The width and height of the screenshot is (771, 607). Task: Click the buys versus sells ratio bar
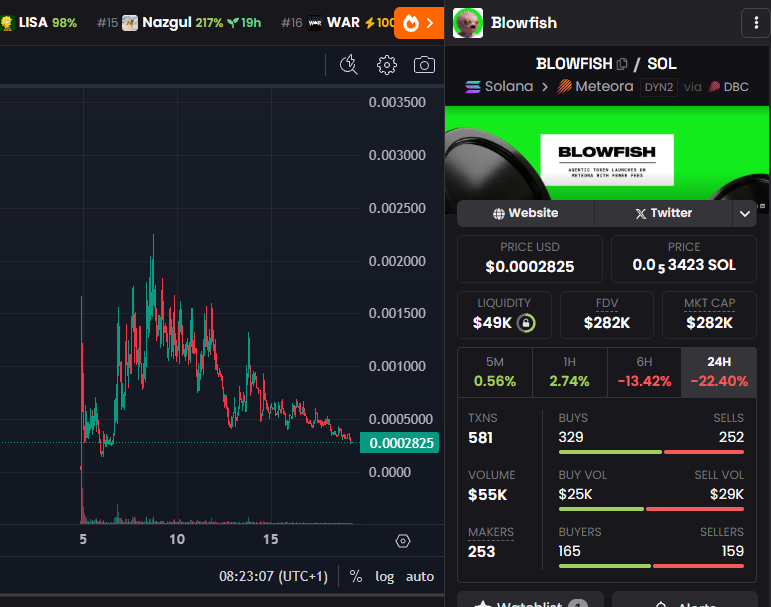coord(651,452)
